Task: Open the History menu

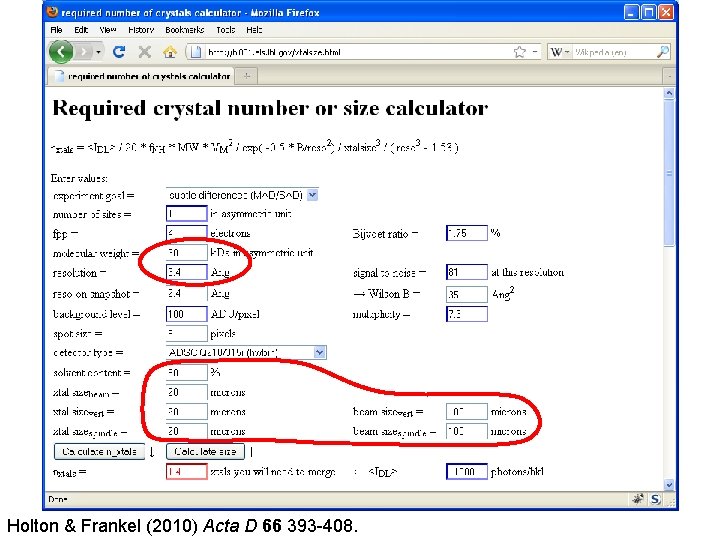Action: (141, 30)
